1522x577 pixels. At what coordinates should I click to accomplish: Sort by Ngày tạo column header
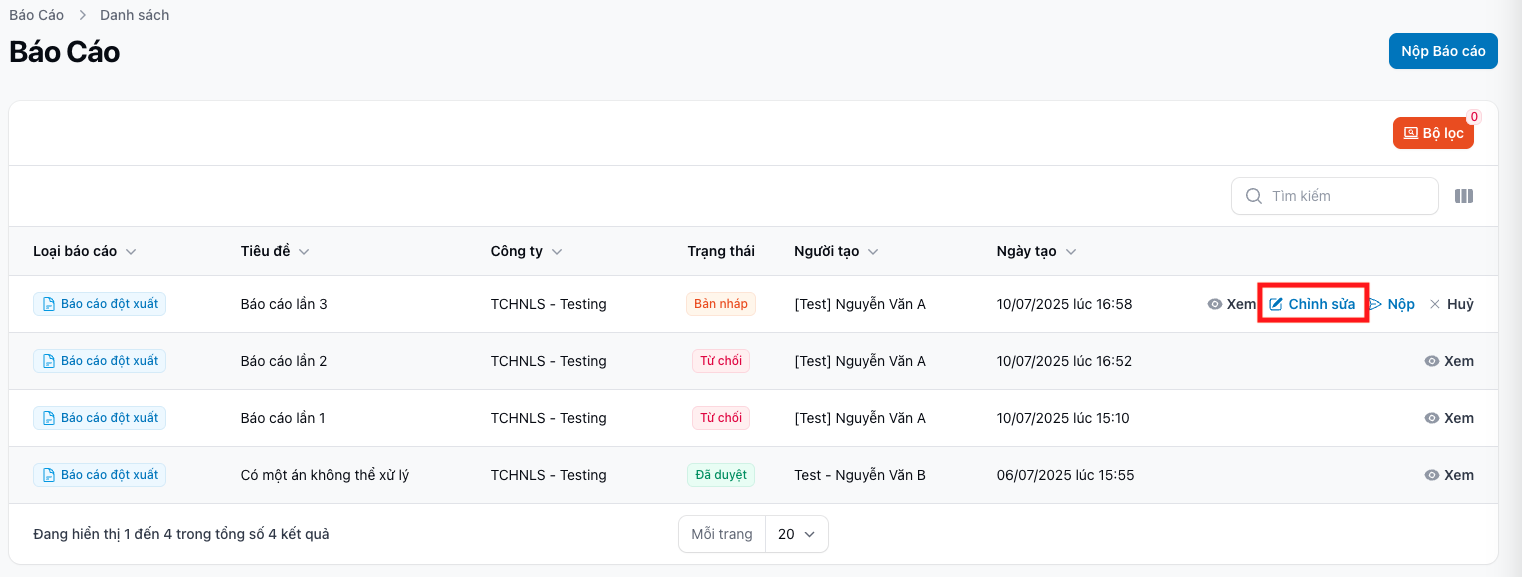pos(1029,251)
